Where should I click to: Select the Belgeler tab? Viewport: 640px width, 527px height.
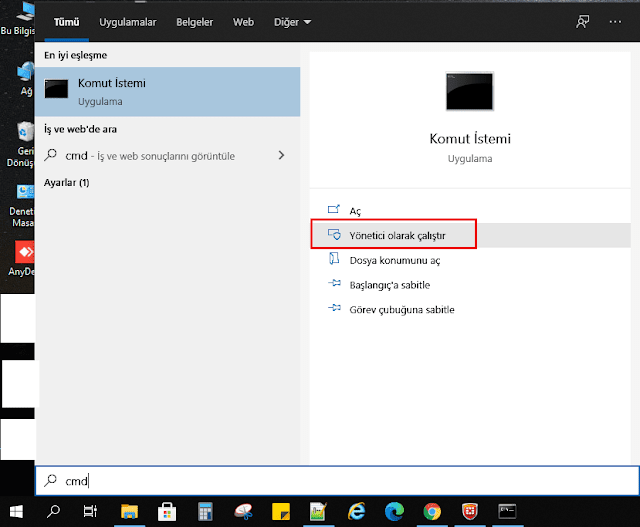pyautogui.click(x=194, y=22)
